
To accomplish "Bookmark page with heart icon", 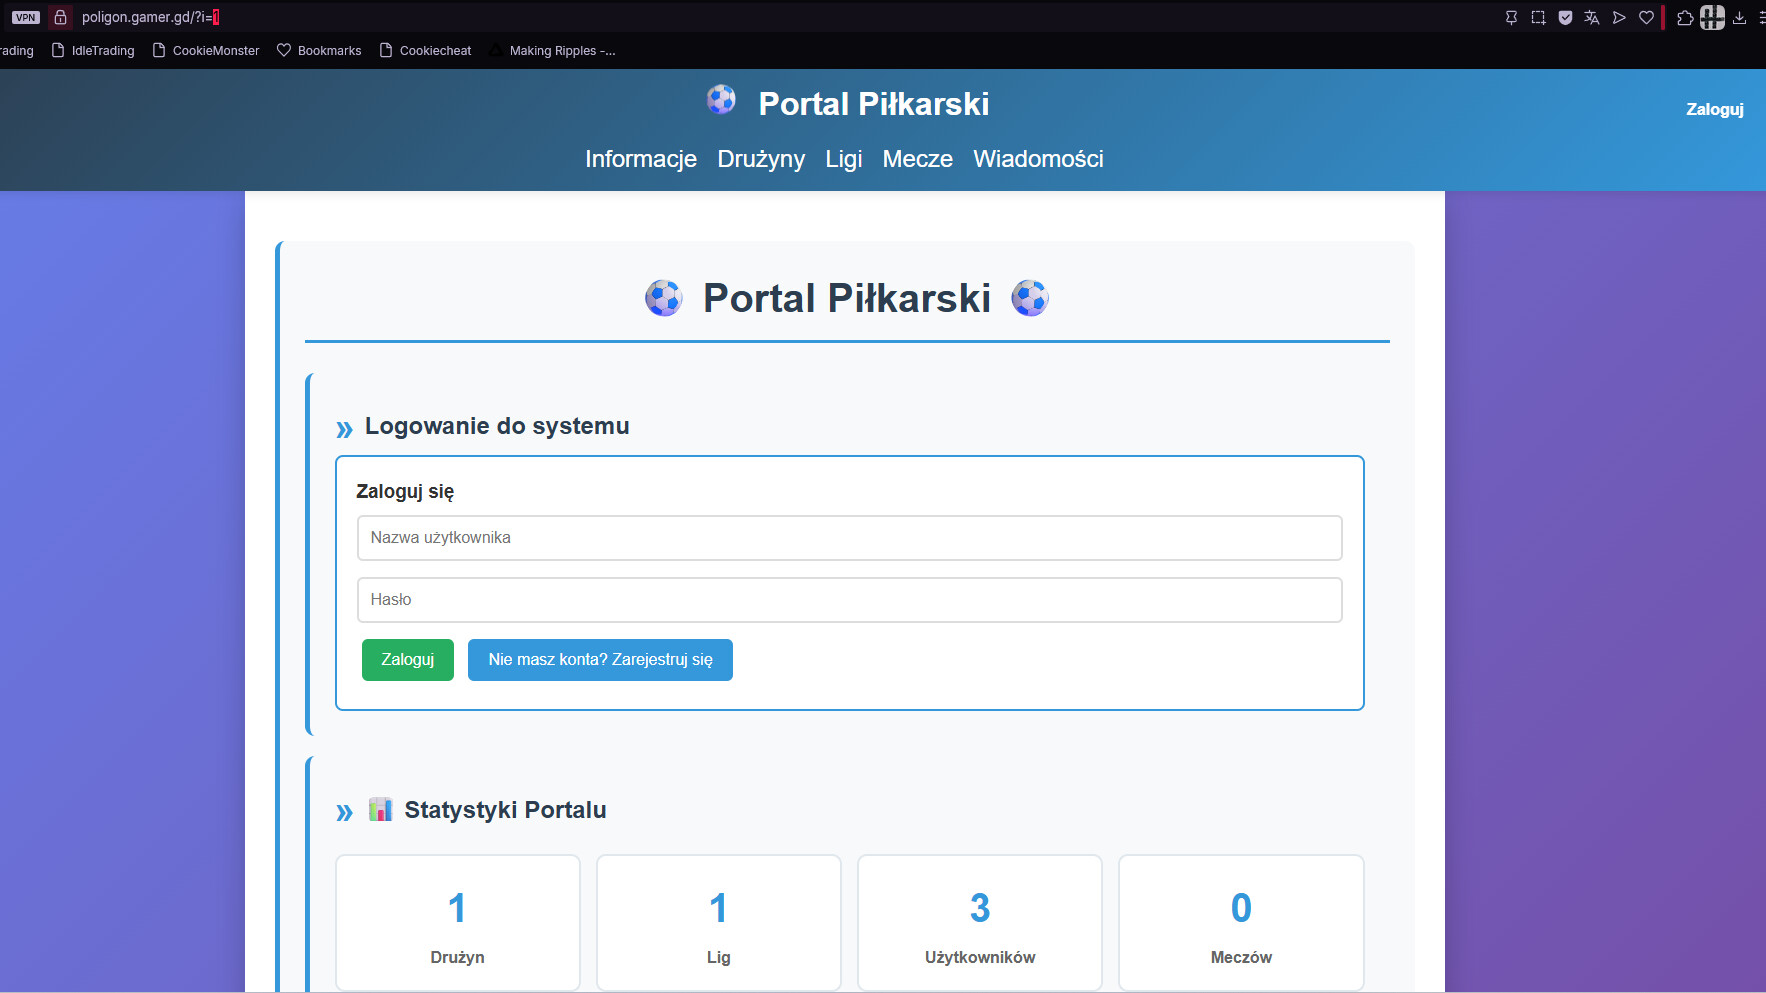I will [x=1646, y=17].
